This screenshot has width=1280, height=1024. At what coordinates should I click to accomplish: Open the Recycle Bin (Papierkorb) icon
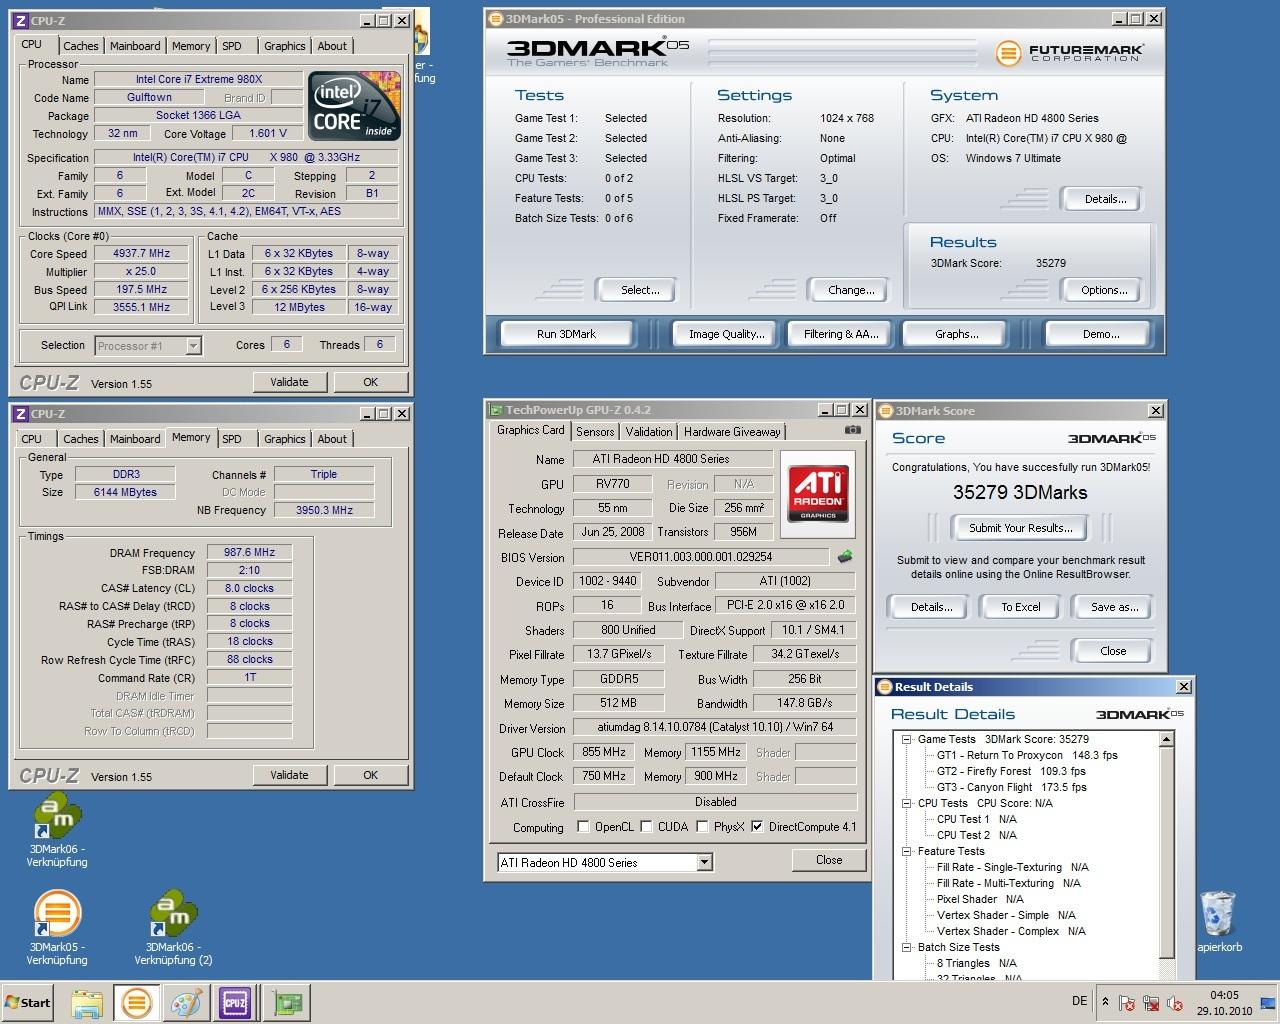tap(1218, 921)
